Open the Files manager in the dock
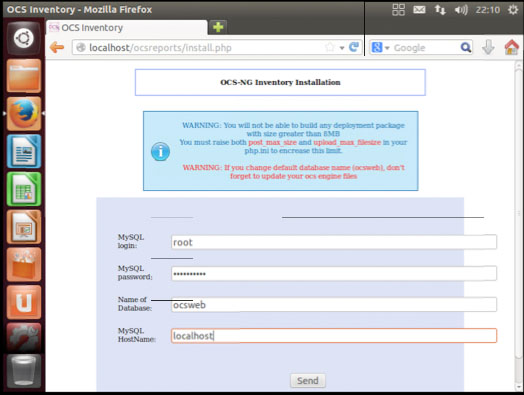This screenshot has height=395, width=524. pos(24,76)
